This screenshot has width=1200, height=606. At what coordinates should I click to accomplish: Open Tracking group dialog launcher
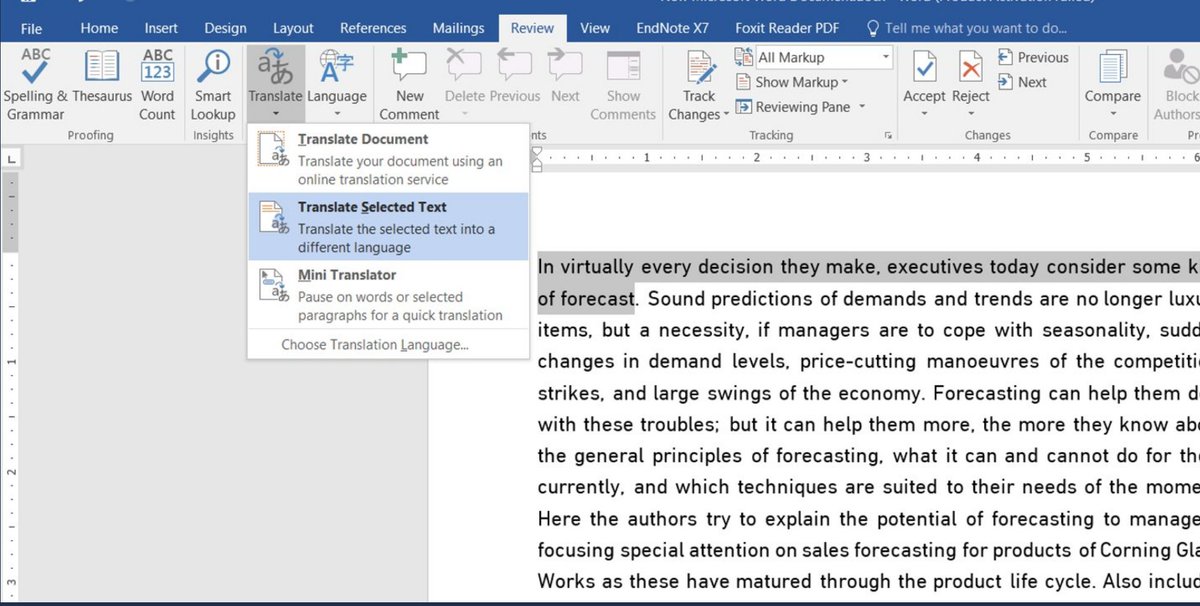(x=887, y=135)
